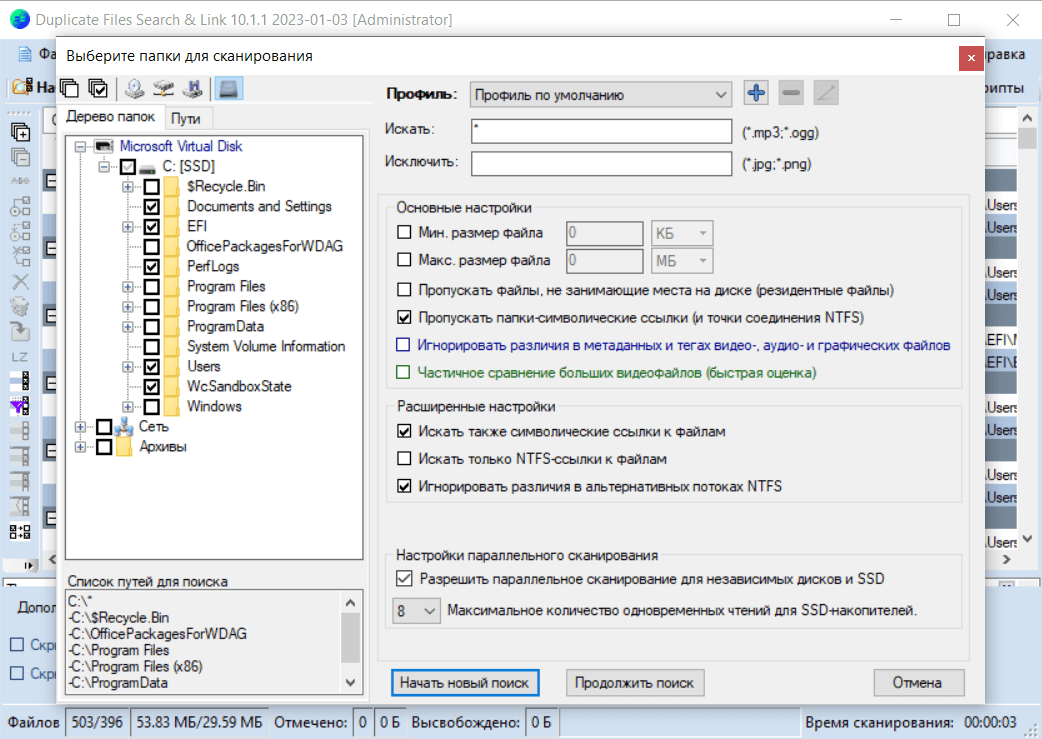1042x739 pixels.
Task: Expand the Сеть tree node
Action: [x=80, y=427]
